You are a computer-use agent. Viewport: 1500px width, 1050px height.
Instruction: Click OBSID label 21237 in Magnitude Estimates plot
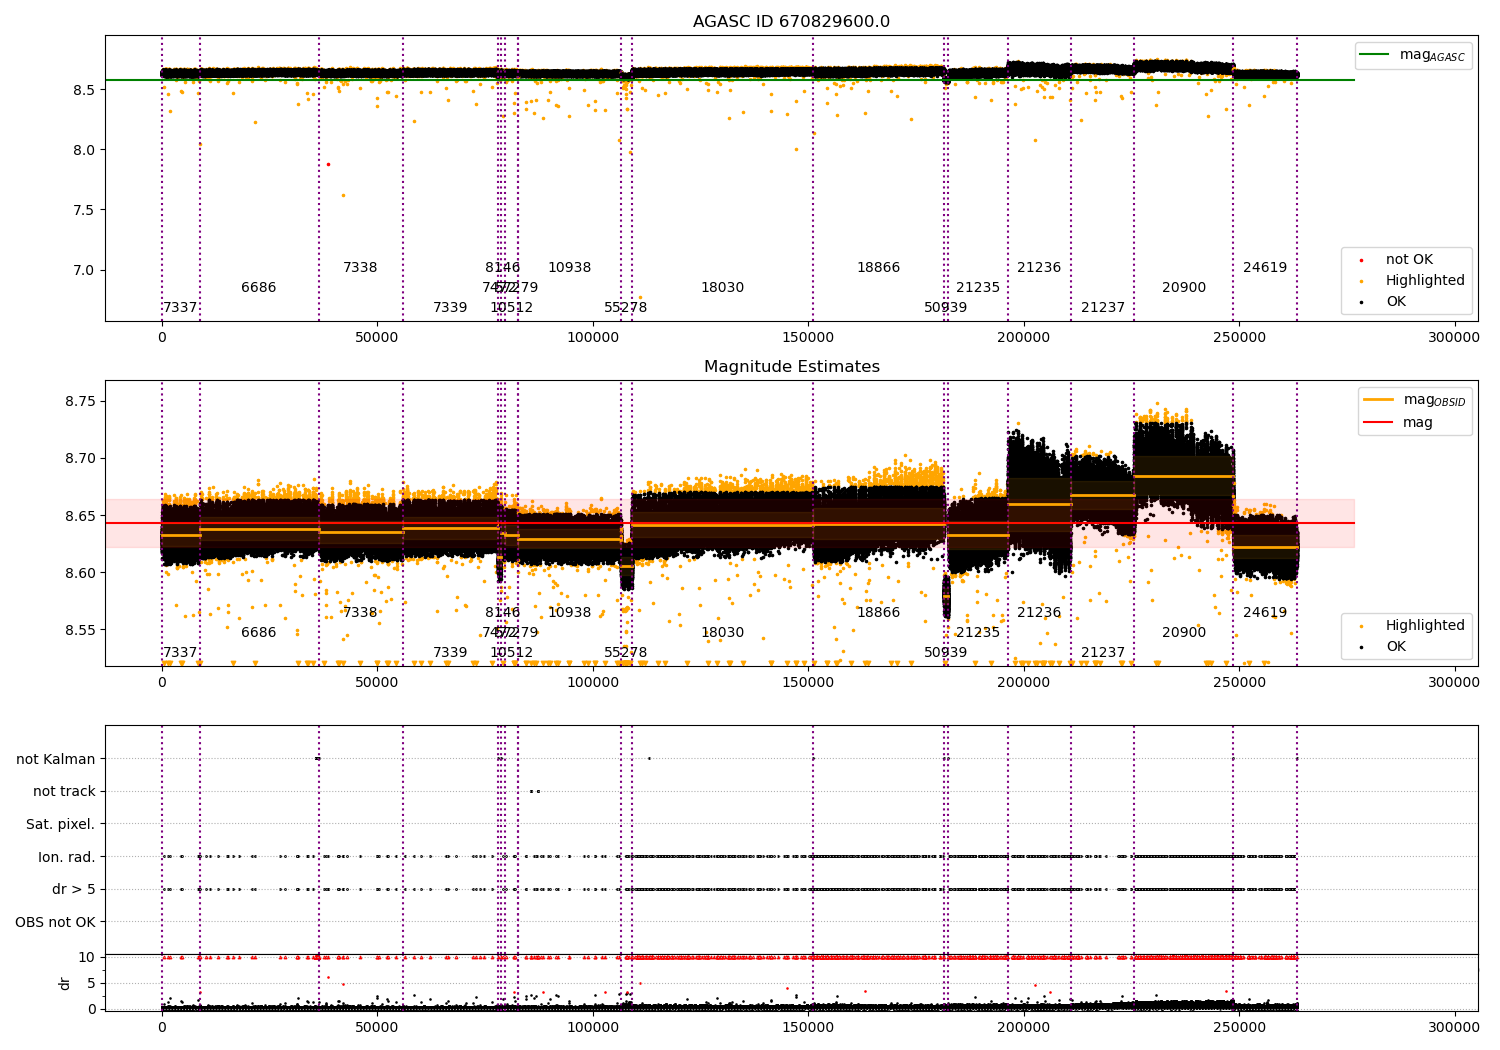click(1103, 653)
